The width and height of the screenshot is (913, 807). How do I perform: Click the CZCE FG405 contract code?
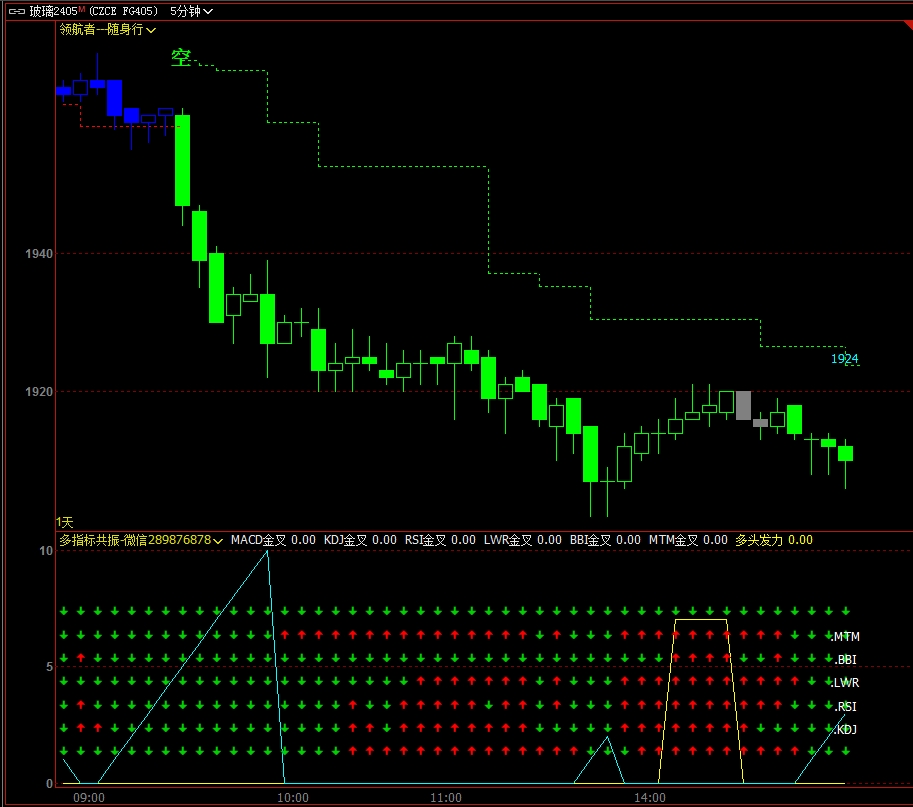(124, 11)
